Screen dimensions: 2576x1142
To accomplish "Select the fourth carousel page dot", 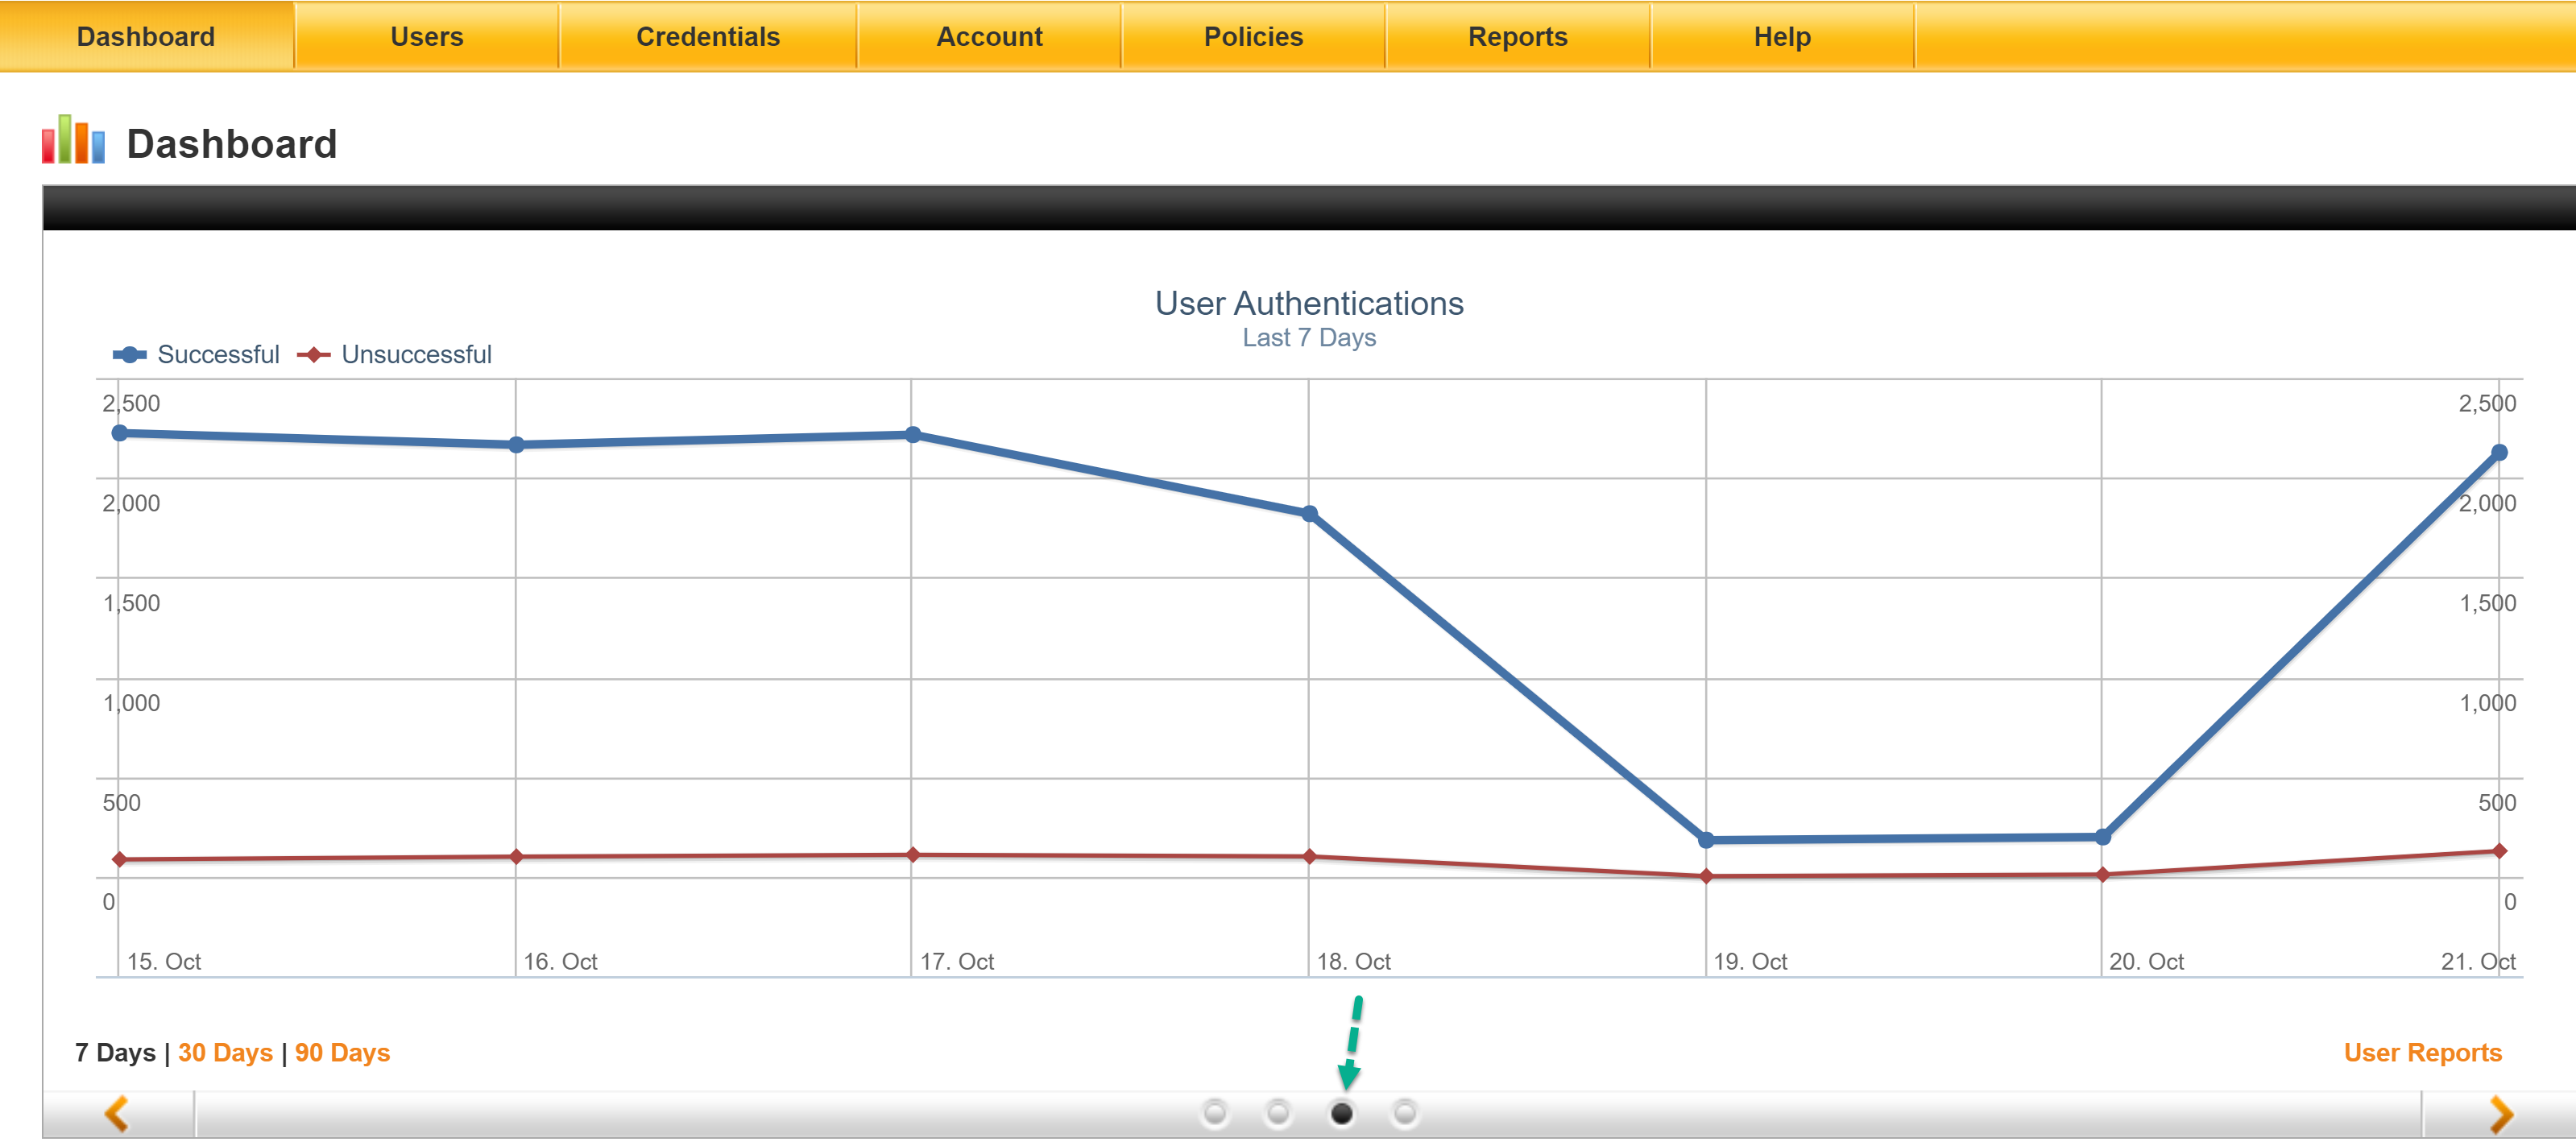I will click(x=1405, y=1112).
